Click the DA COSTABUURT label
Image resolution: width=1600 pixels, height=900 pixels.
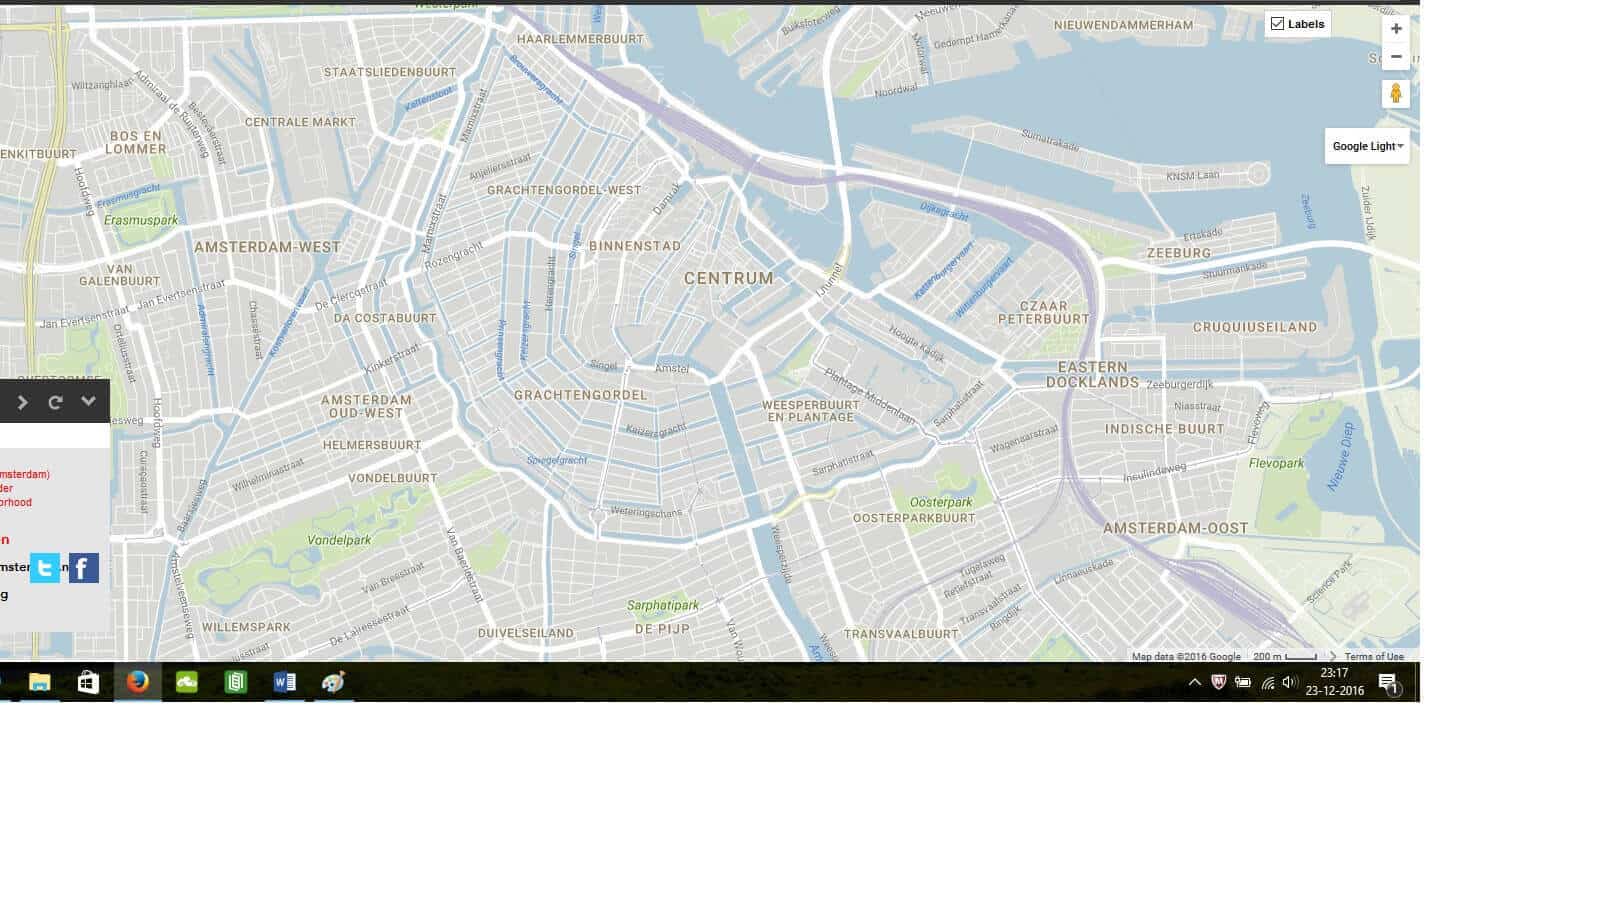(x=385, y=318)
